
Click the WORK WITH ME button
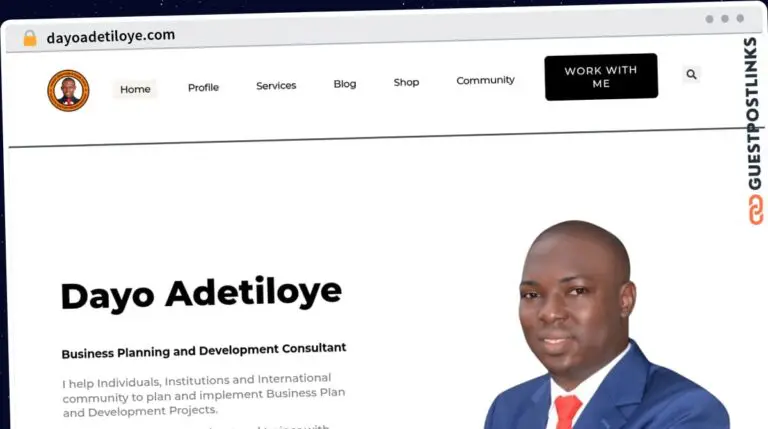(601, 77)
